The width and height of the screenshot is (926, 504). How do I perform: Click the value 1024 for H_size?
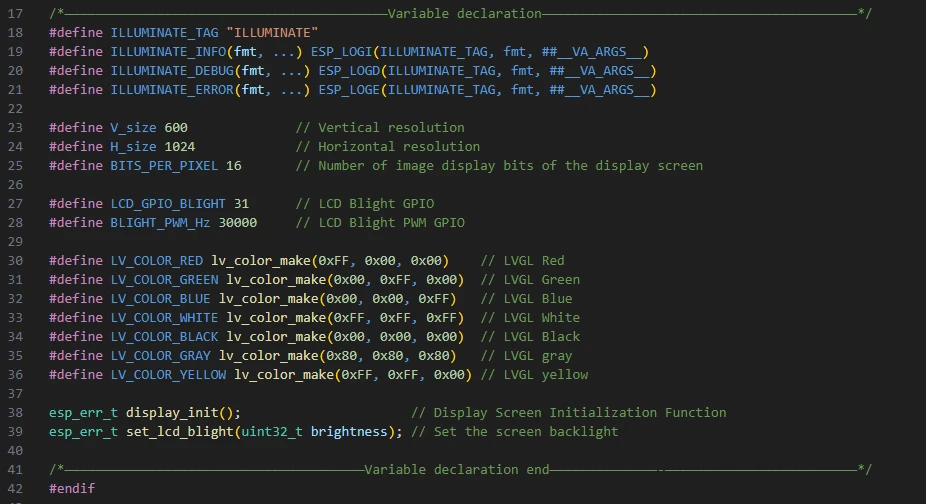pos(180,146)
